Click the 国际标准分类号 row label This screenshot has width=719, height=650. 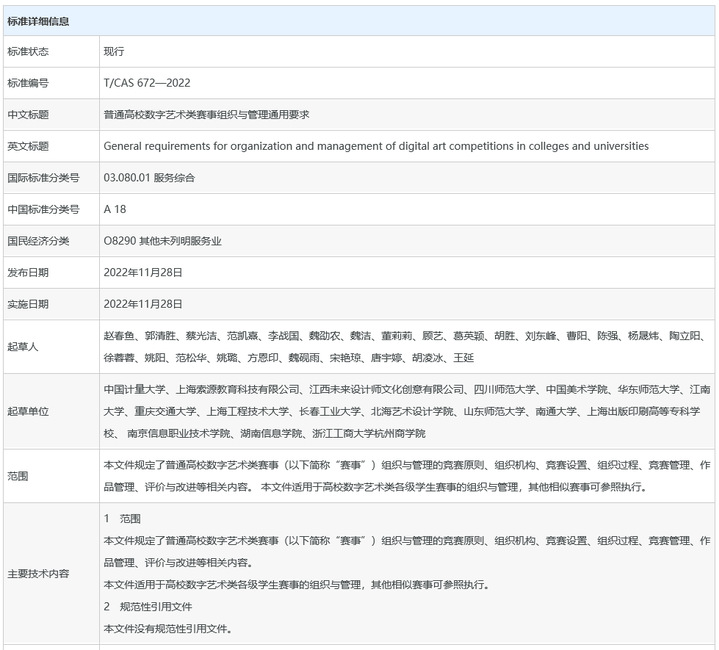click(42, 178)
